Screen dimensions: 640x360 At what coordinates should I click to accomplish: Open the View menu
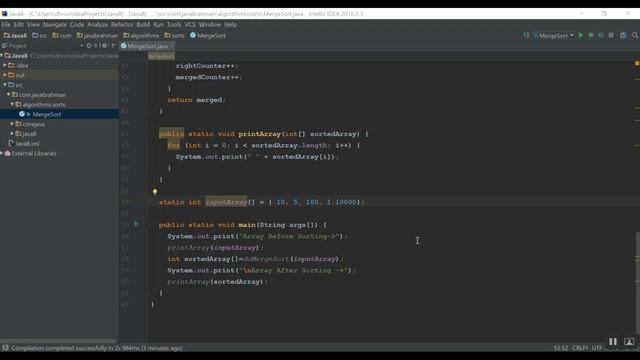click(x=33, y=24)
